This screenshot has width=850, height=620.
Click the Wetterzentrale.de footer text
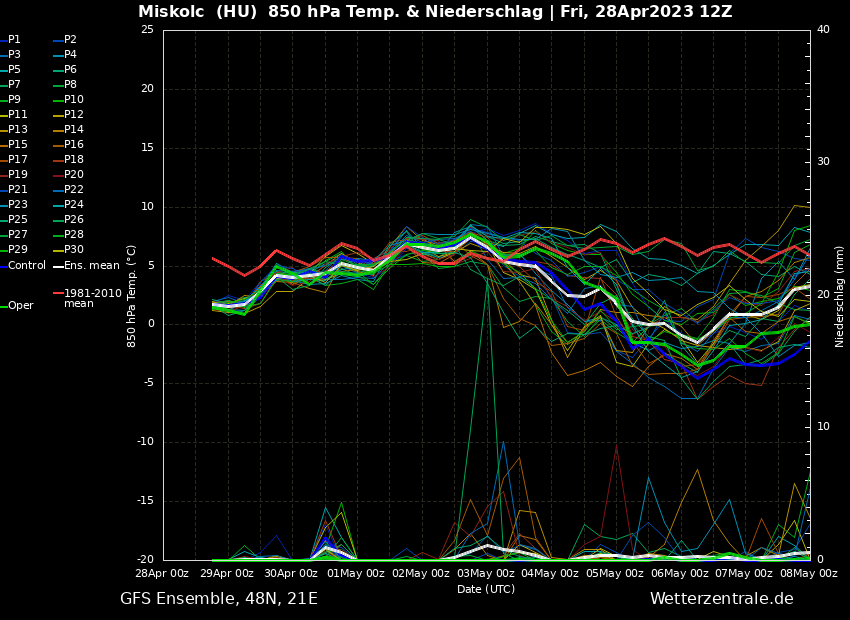point(721,599)
